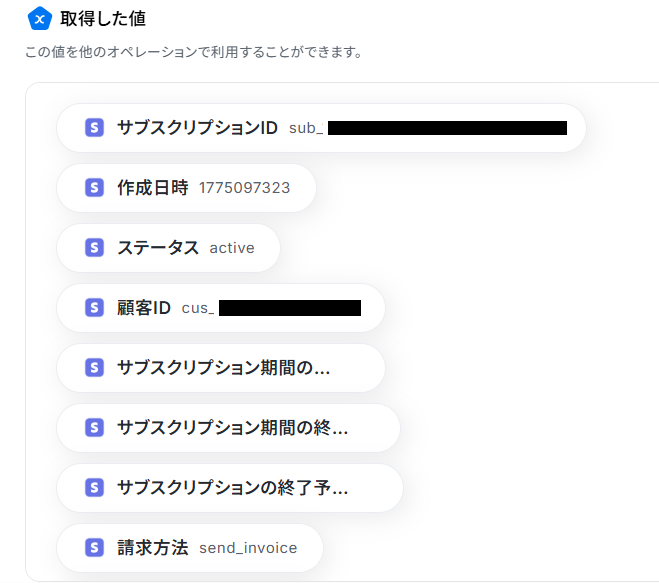Click Stripe icon on 請求方法 chip
Viewport: 659px width, 583px height.
[x=95, y=548]
